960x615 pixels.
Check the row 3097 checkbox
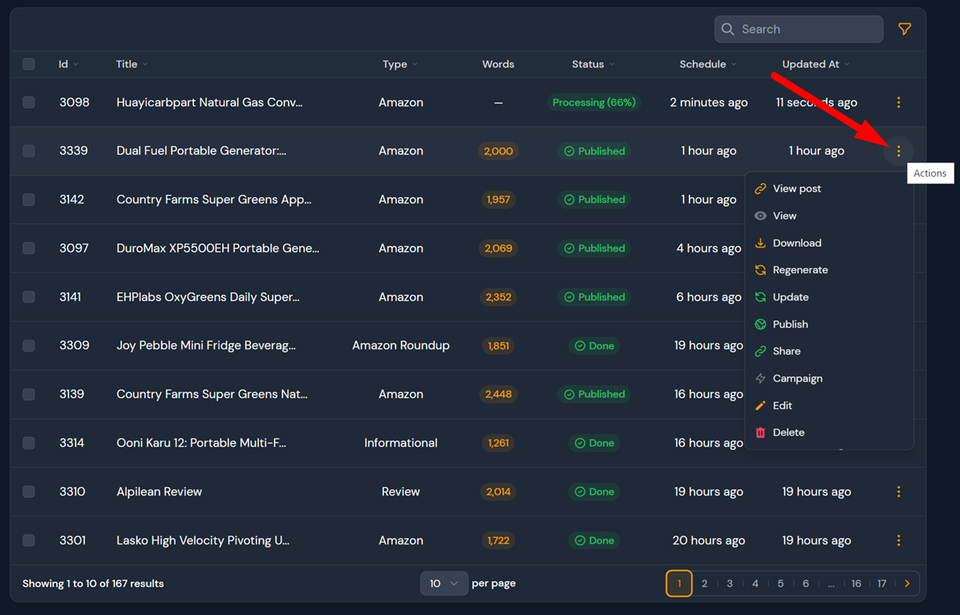coord(29,248)
